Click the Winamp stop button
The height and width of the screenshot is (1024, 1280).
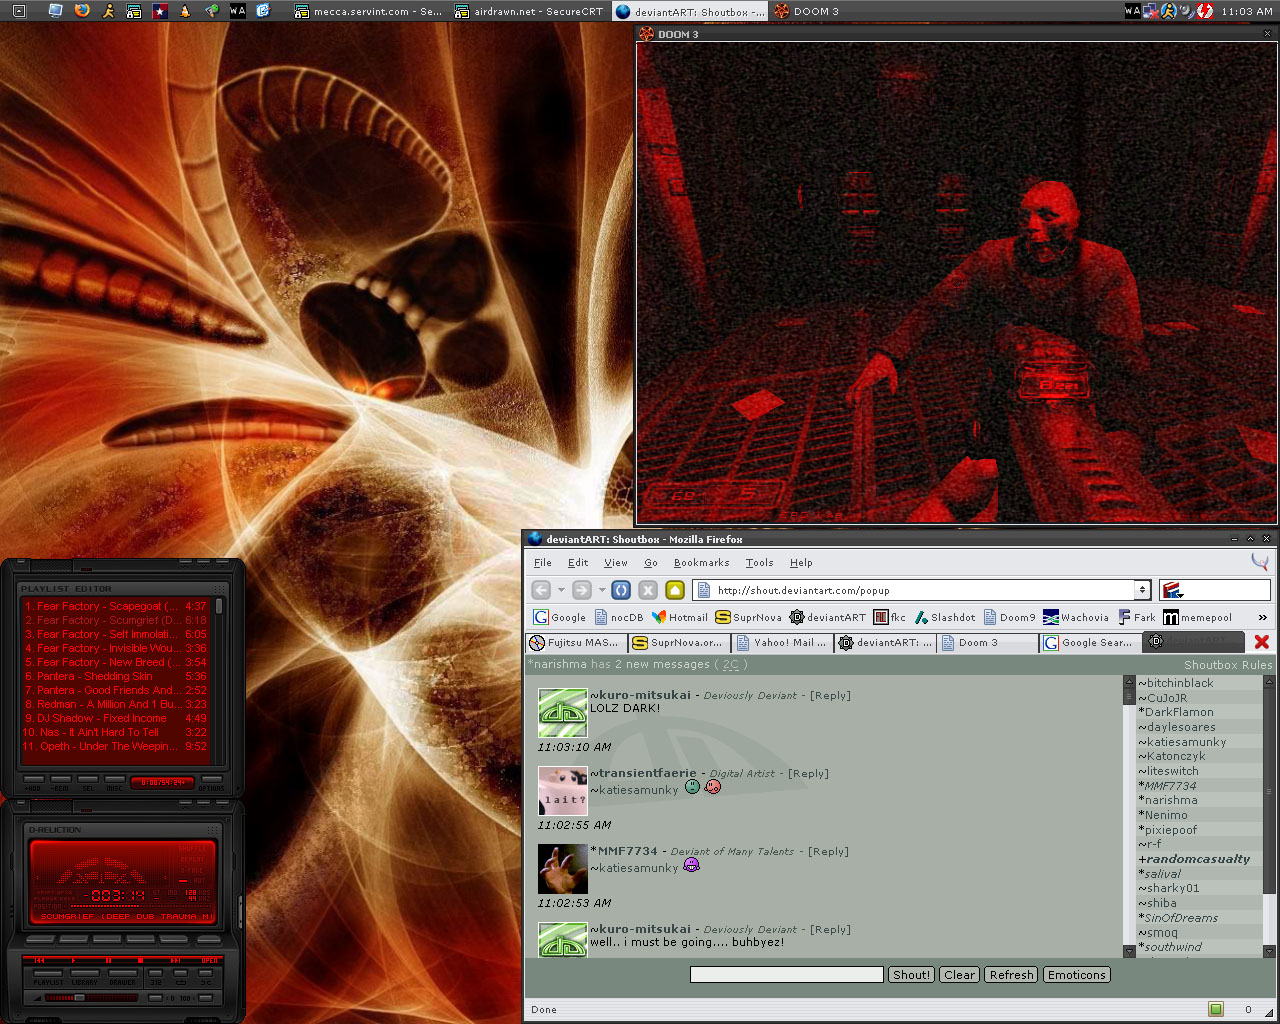point(141,960)
